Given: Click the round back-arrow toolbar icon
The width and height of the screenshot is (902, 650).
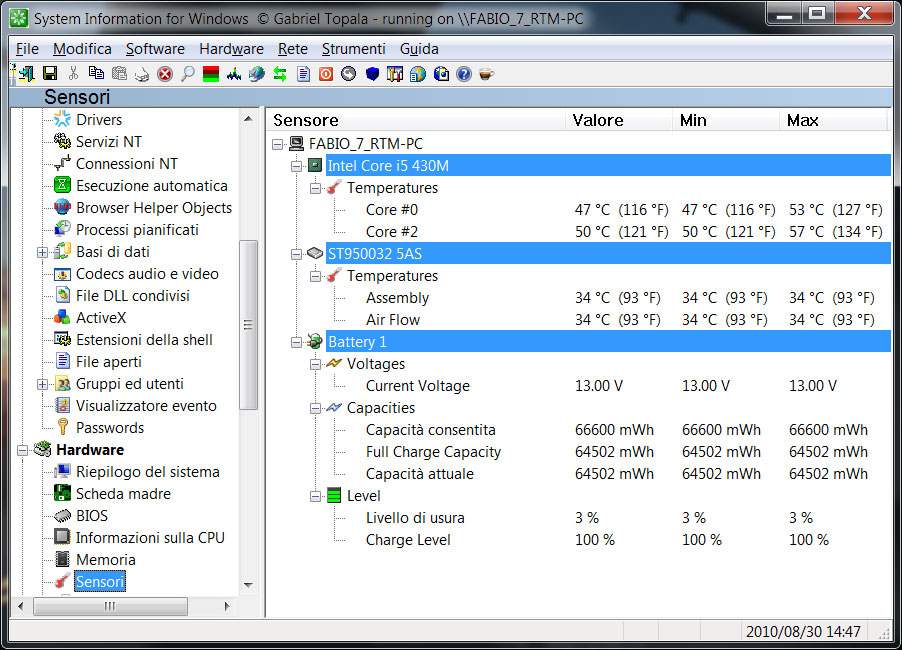Looking at the screenshot, I should coord(349,74).
